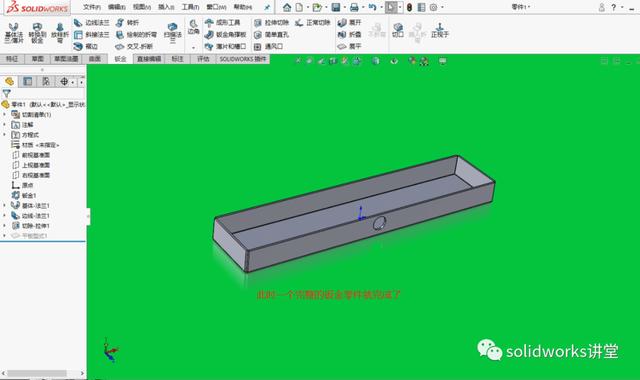
Task: Expand the 基体-法兰1 feature node
Action: click(x=4, y=205)
